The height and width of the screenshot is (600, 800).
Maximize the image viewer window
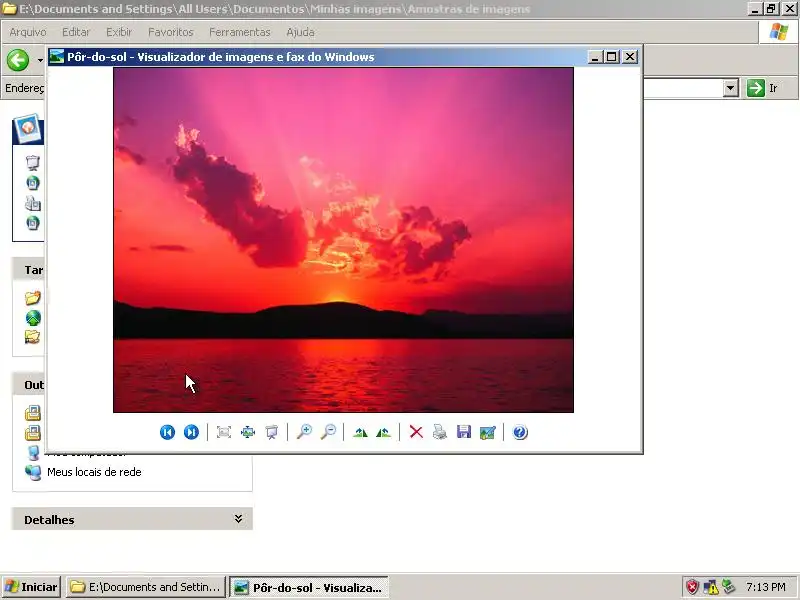point(612,57)
